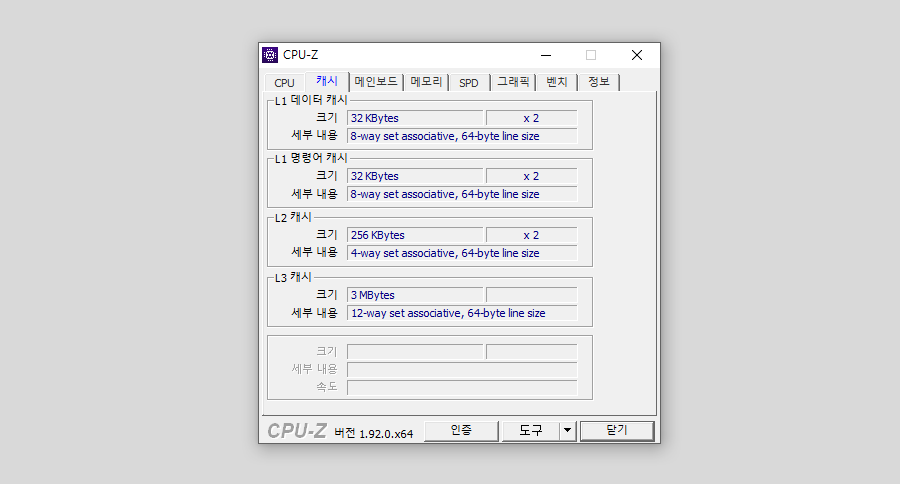The height and width of the screenshot is (484, 900).
Task: Click L3 캐시 3 MBytes size field
Action: [415, 295]
